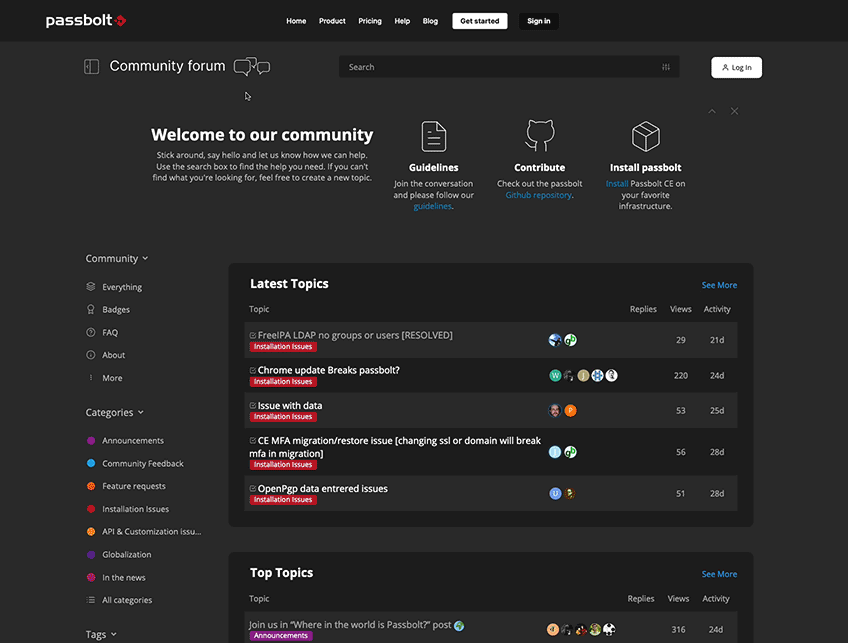The image size is (848, 643).
Task: Toggle the sidebar panel icon
Action: tap(91, 67)
